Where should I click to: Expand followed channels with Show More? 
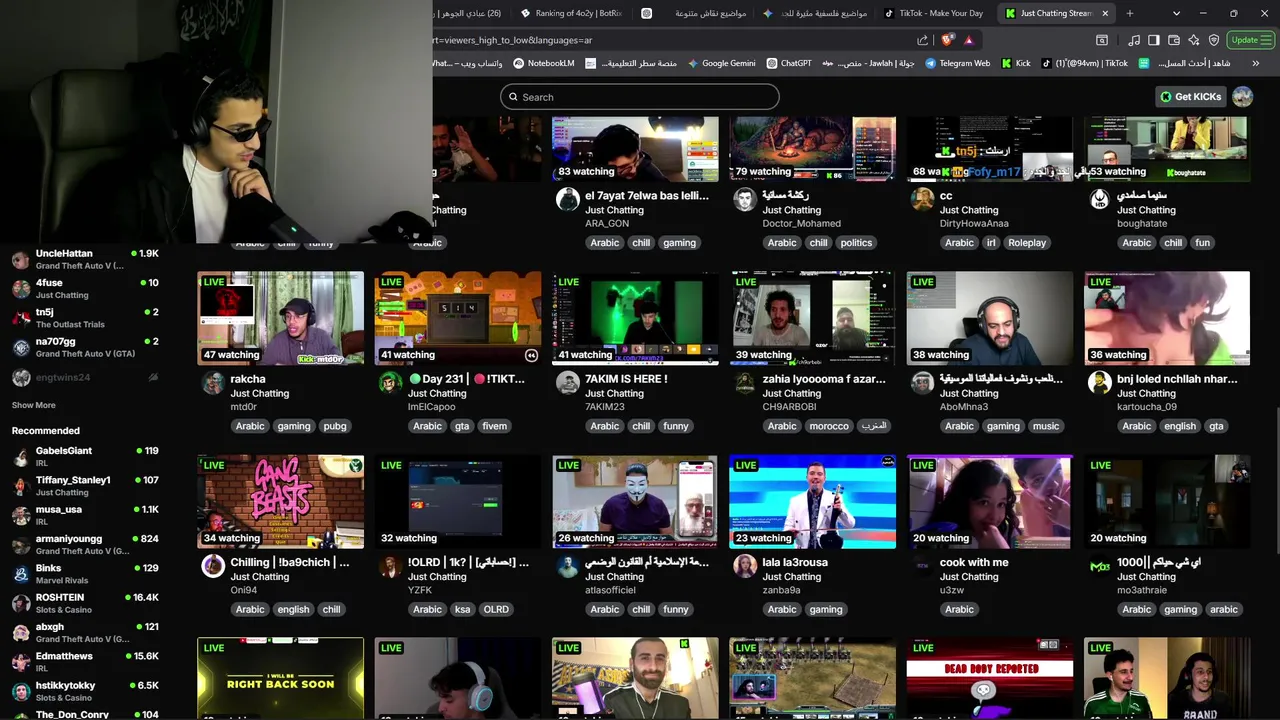point(33,405)
